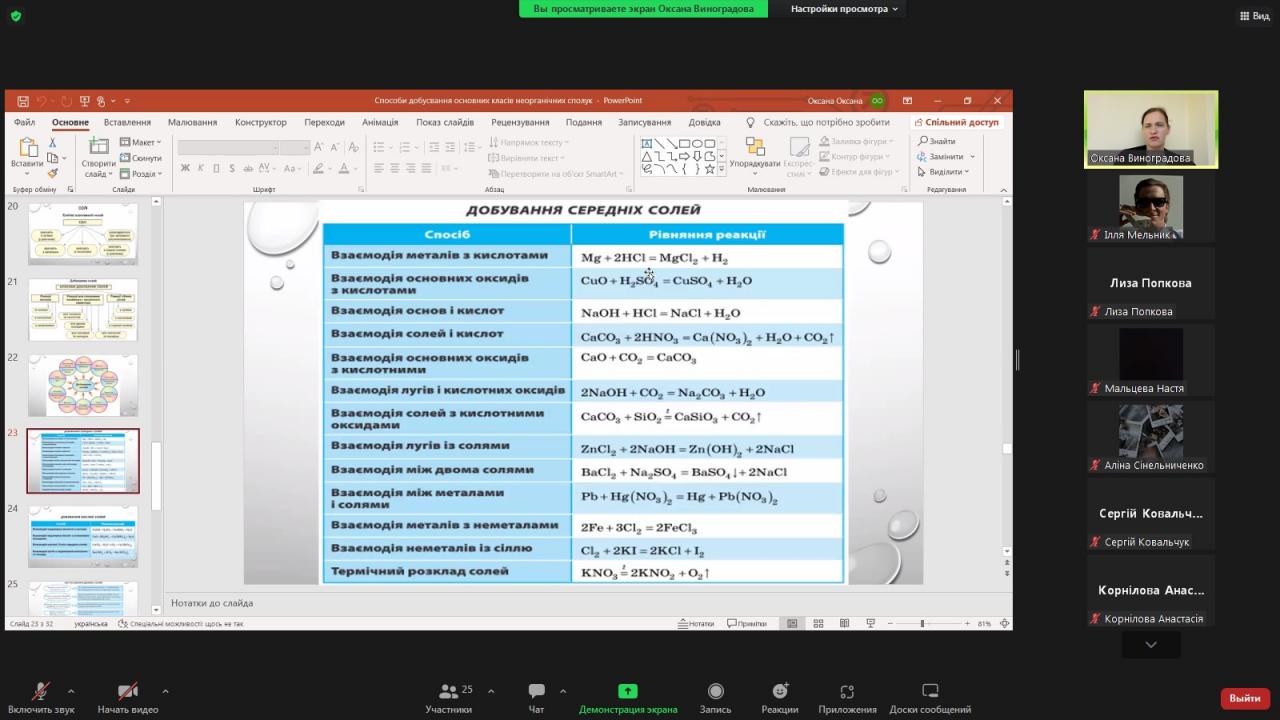Click the Record meeting icon
1280x720 pixels.
pyautogui.click(x=715, y=697)
